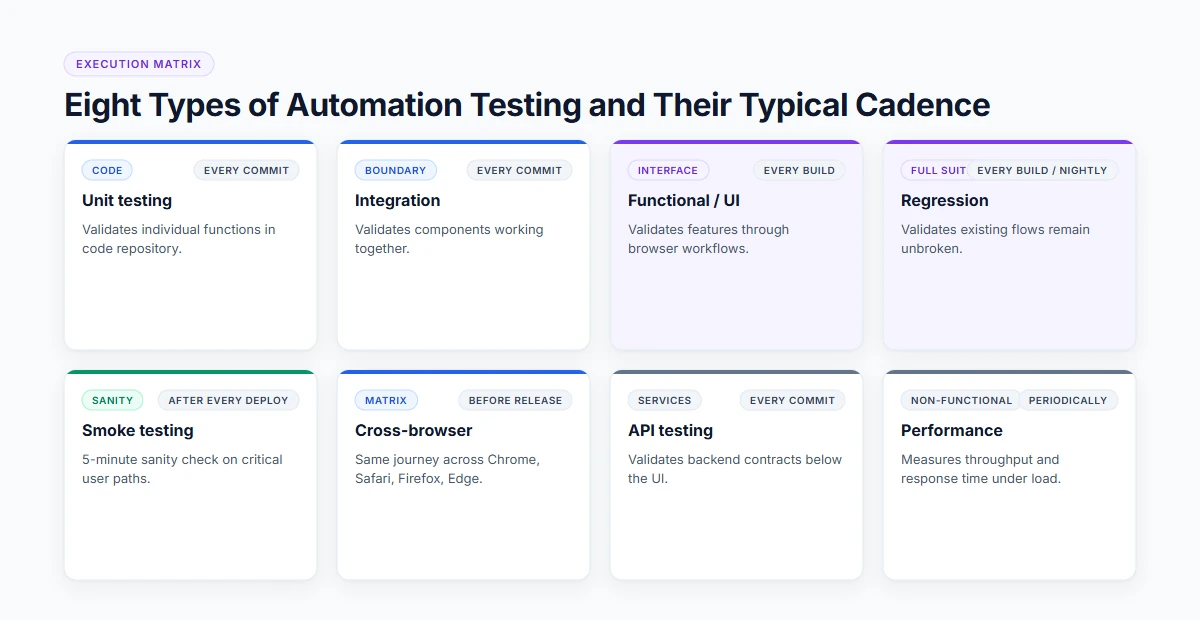Viewport: 1200px width, 620px height.
Task: Click the FULL SUIT tag on Regression card
Action: tap(937, 170)
